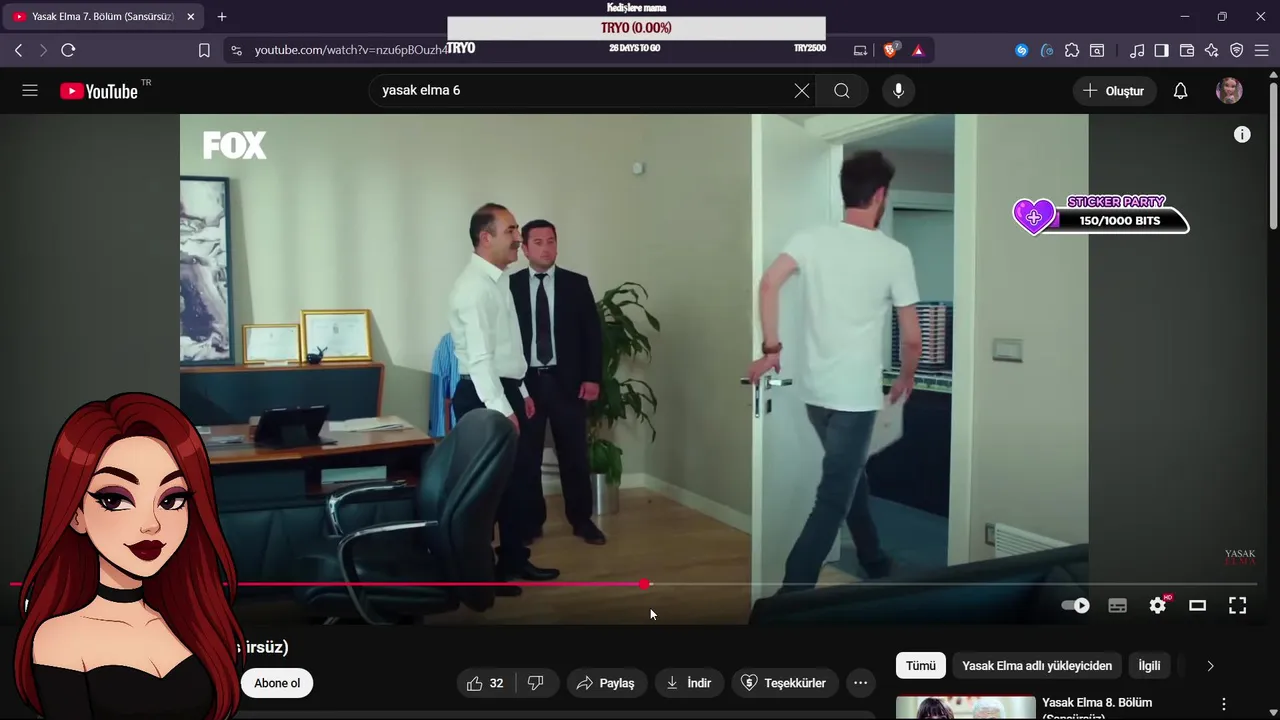The width and height of the screenshot is (1280, 720).
Task: Clear the search box with the X
Action: pyautogui.click(x=802, y=91)
